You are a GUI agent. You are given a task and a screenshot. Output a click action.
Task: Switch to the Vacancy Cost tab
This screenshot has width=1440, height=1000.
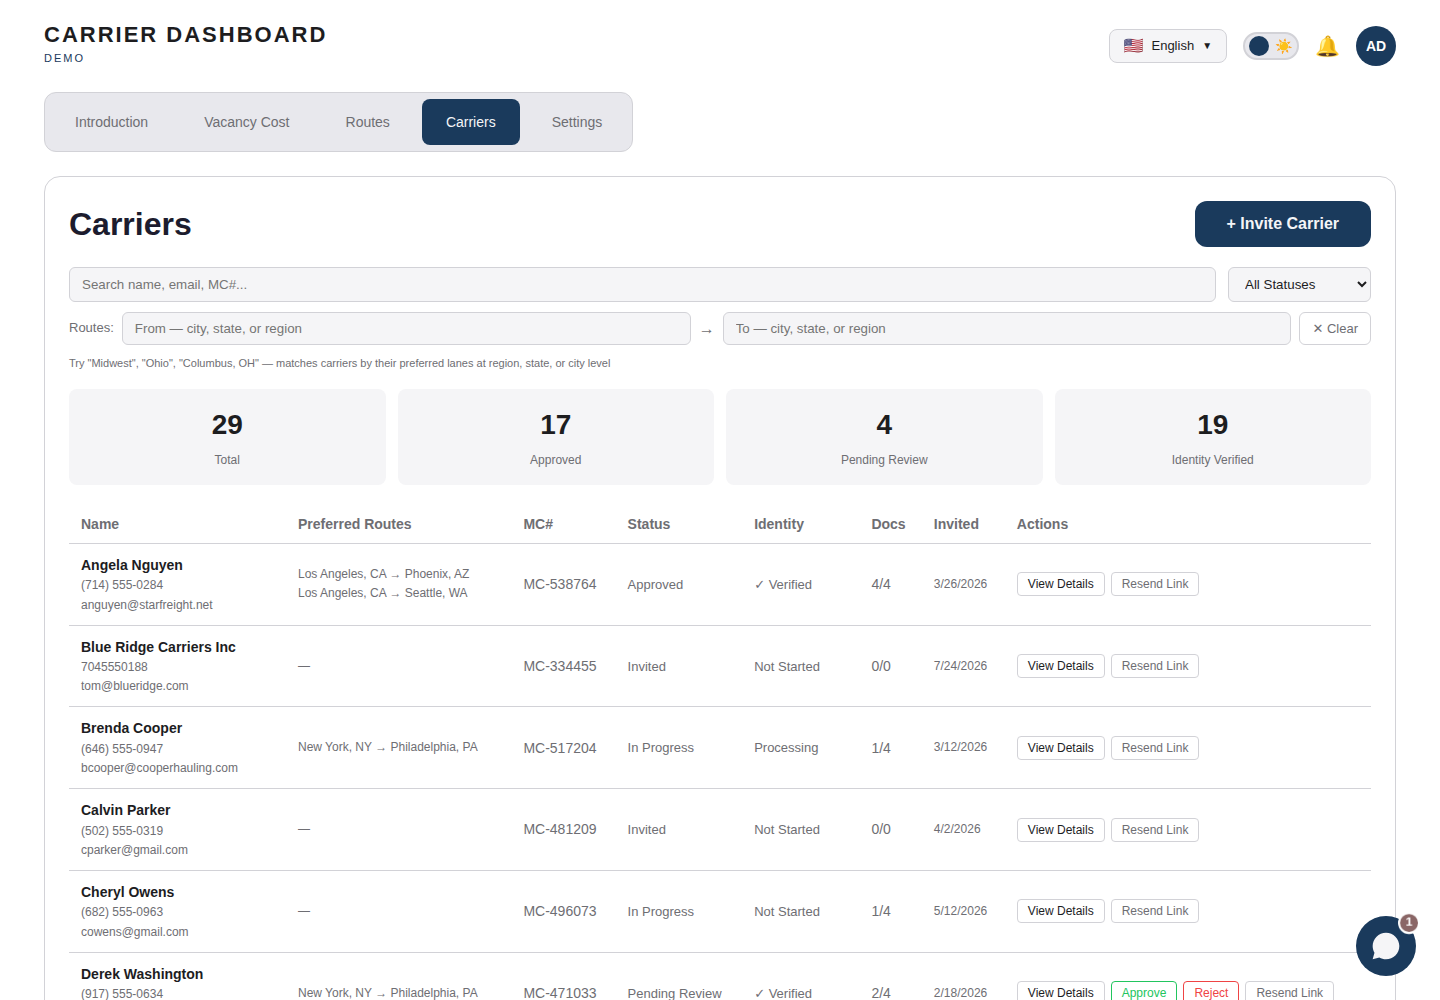coord(247,122)
